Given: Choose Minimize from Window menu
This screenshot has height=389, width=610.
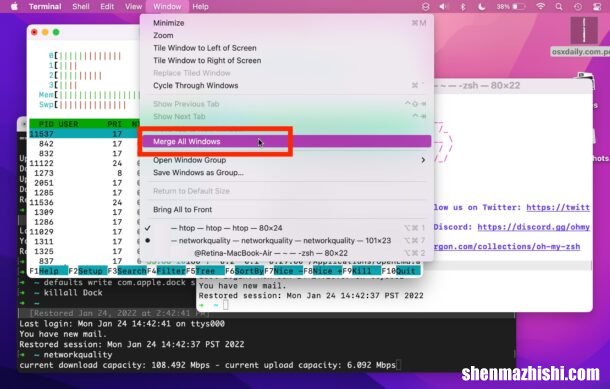Looking at the screenshot, I should tap(286, 23).
